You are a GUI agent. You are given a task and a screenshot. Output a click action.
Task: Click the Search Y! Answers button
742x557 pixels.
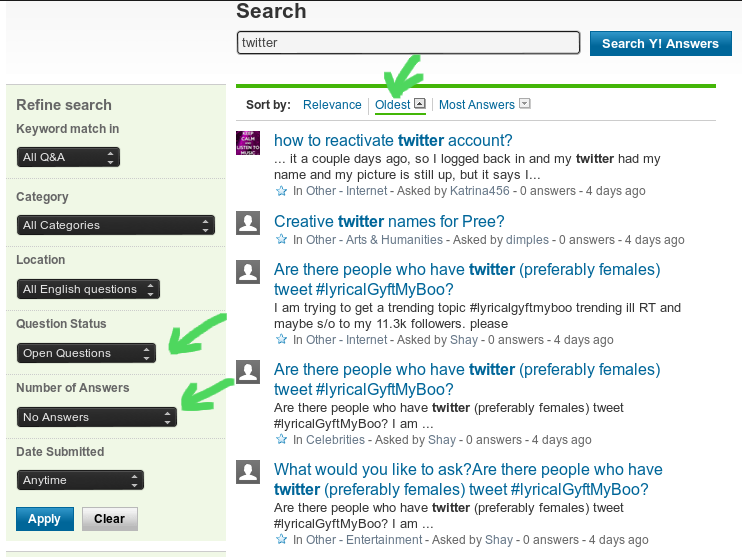661,44
